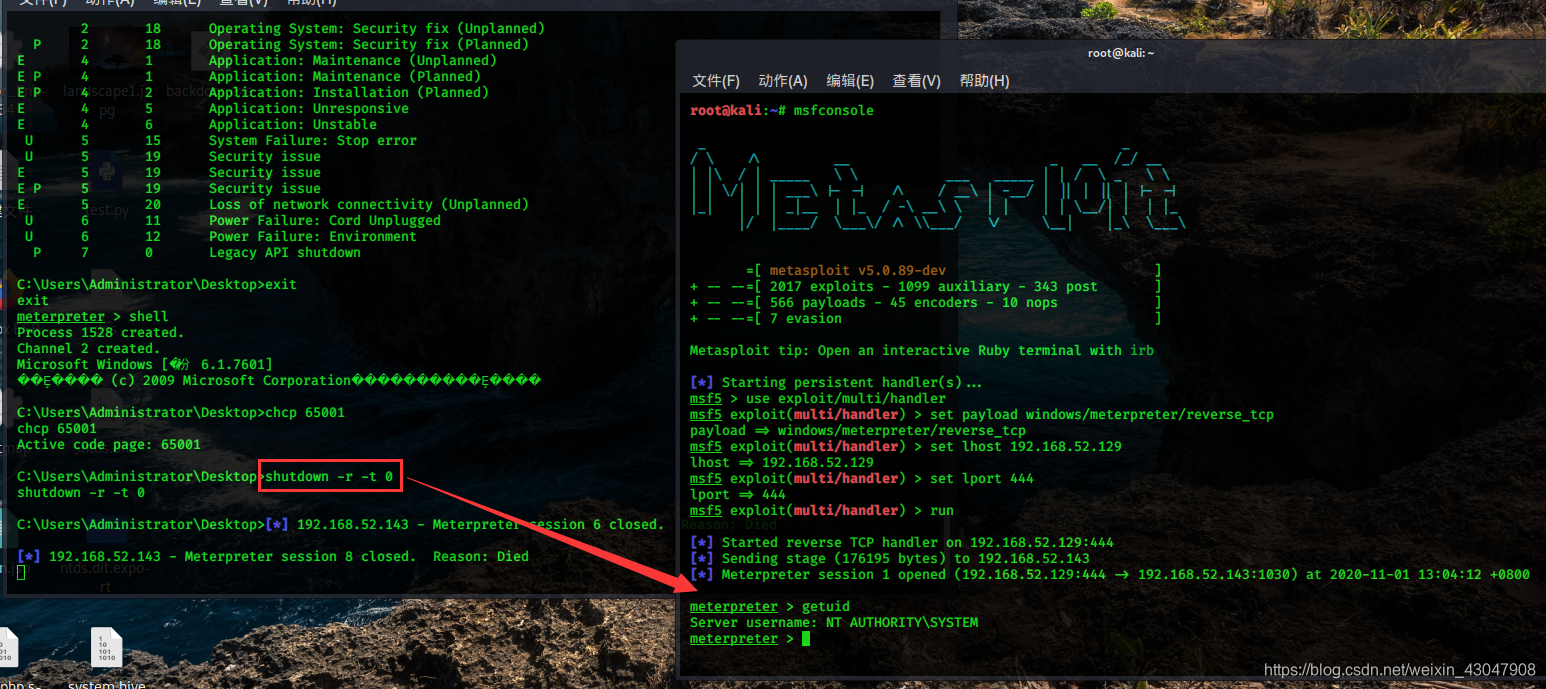Click 'Application: Maintenance (Planned)' row
The width and height of the screenshot is (1546, 689).
249,76
